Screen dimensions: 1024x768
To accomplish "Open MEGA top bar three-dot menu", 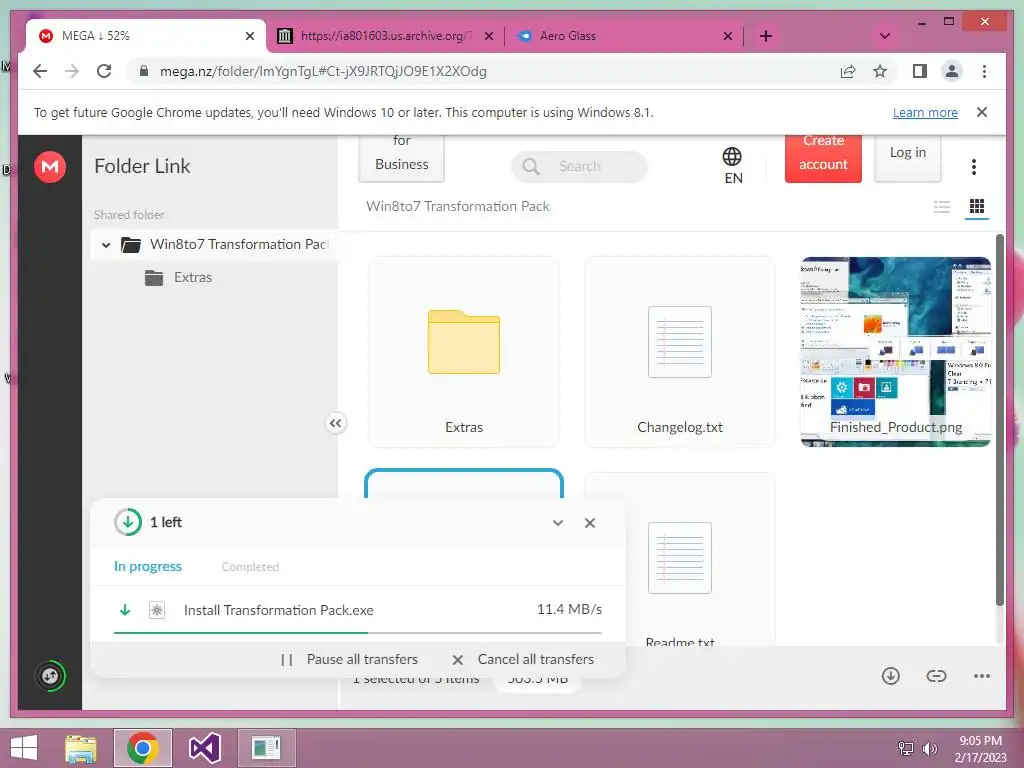I will [973, 167].
